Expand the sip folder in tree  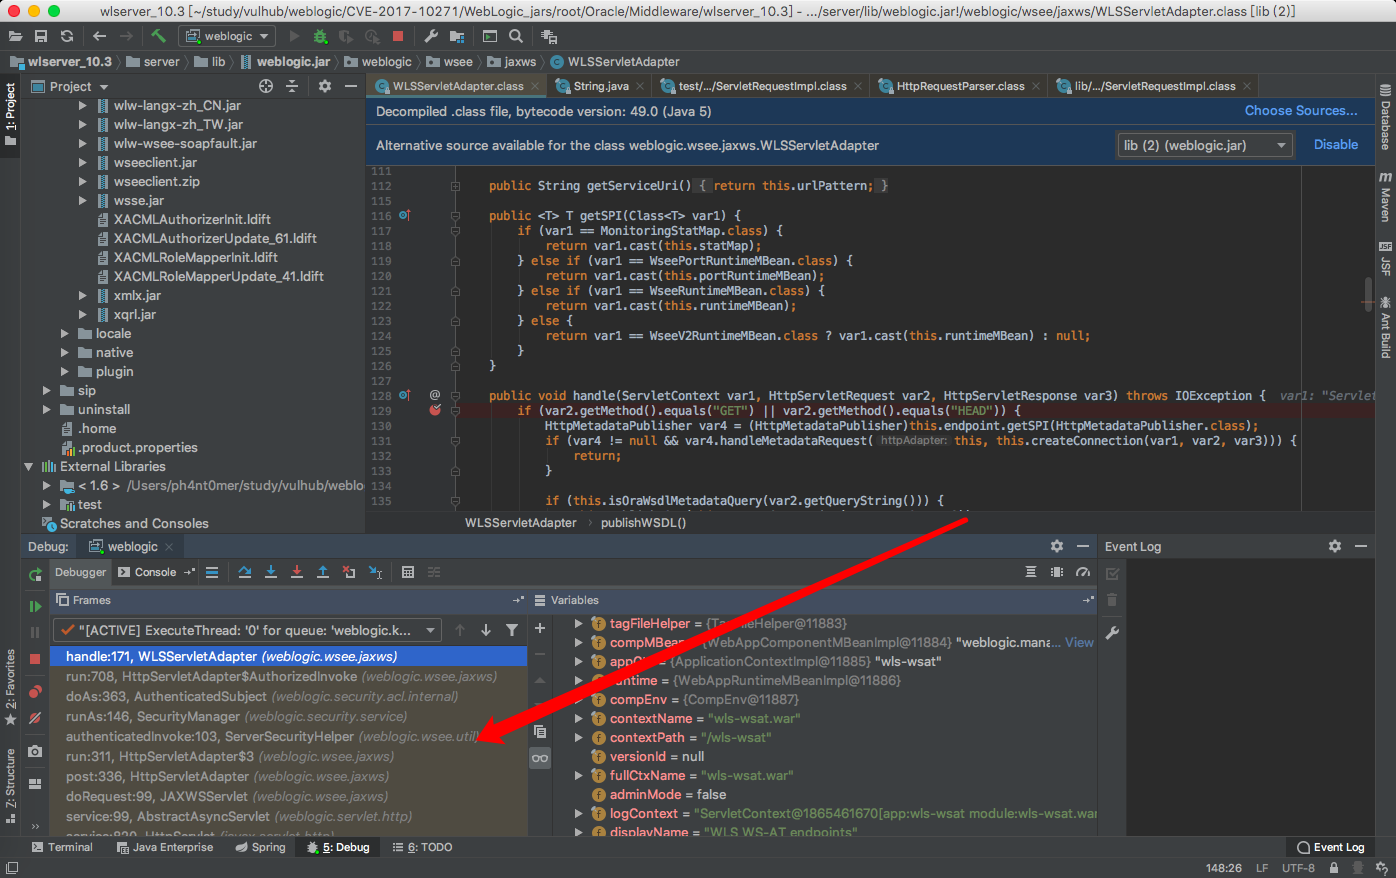(x=47, y=390)
